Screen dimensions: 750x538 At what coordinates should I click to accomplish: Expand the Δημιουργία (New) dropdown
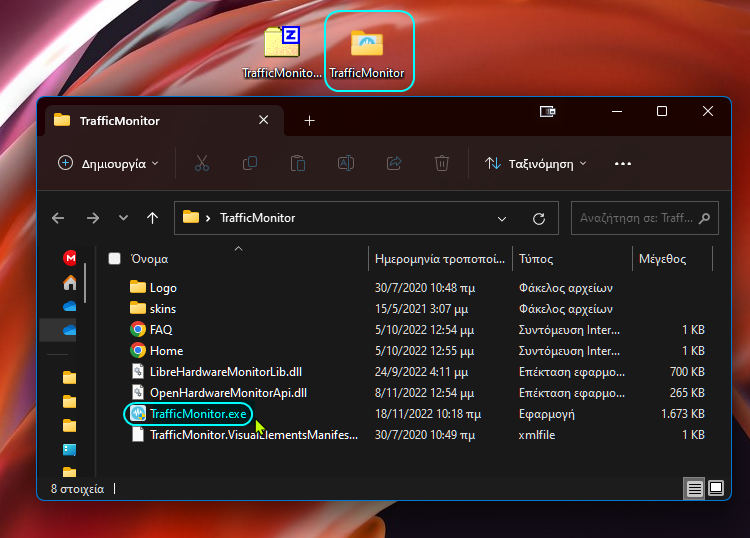coord(108,164)
